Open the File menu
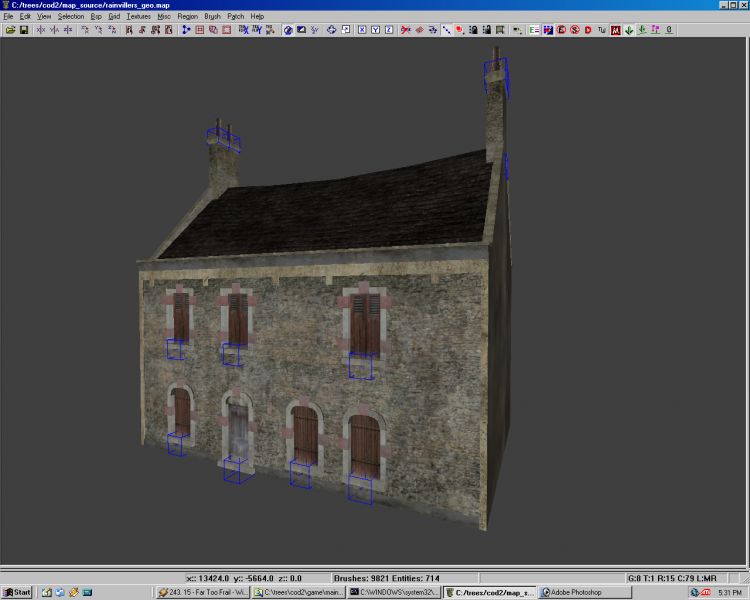 tap(8, 16)
